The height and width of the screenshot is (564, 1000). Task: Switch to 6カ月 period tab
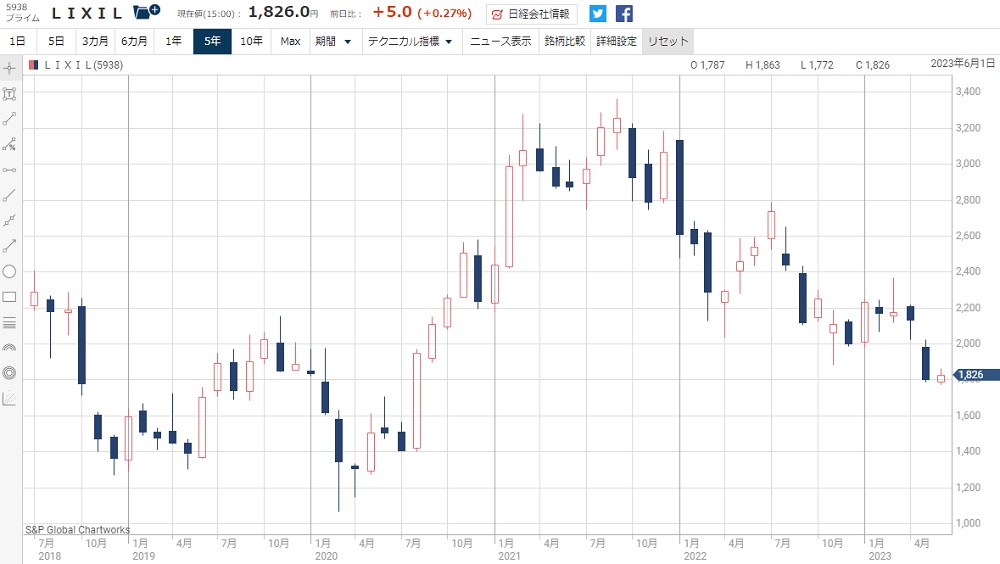click(134, 41)
